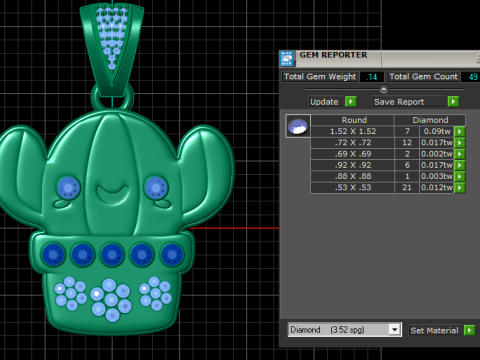
Task: Collapse the panel with the round arrow toggle
Action: [x=384, y=89]
